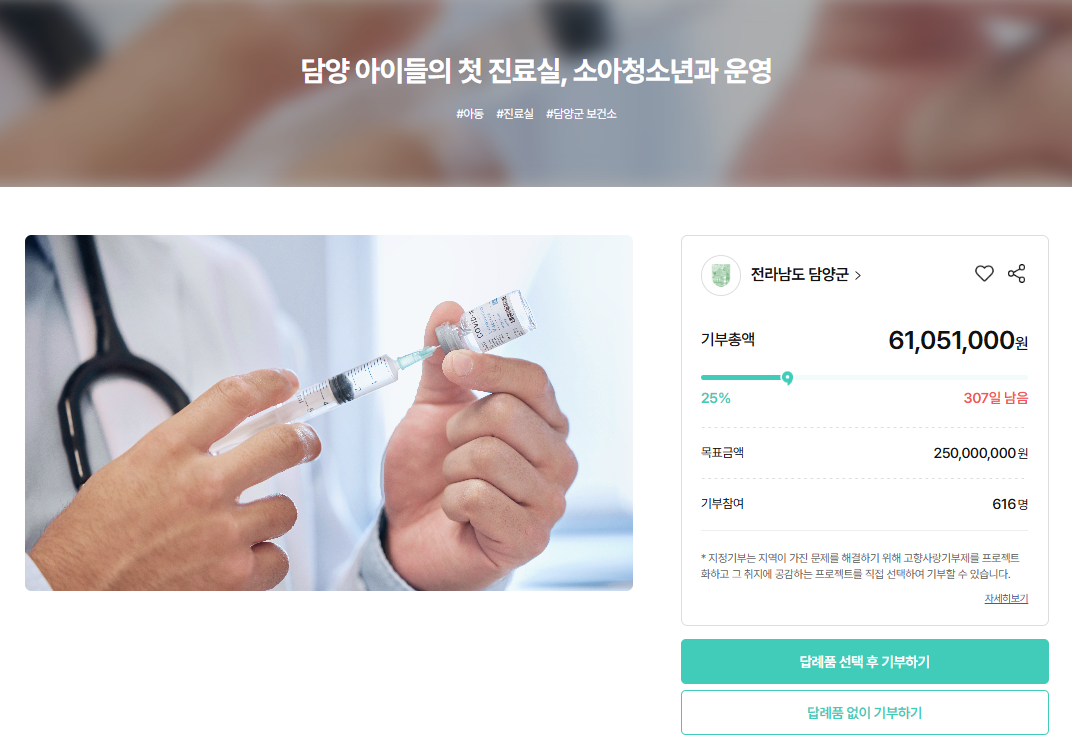
Task: Select the #담양군 보건소 hashtag
Action: pyautogui.click(x=581, y=113)
